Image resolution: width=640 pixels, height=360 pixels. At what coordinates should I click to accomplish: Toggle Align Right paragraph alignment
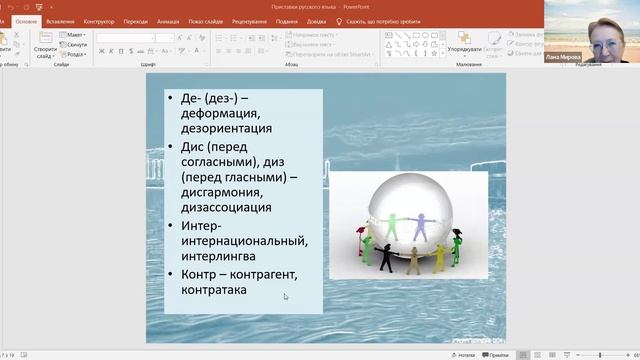coord(238,51)
